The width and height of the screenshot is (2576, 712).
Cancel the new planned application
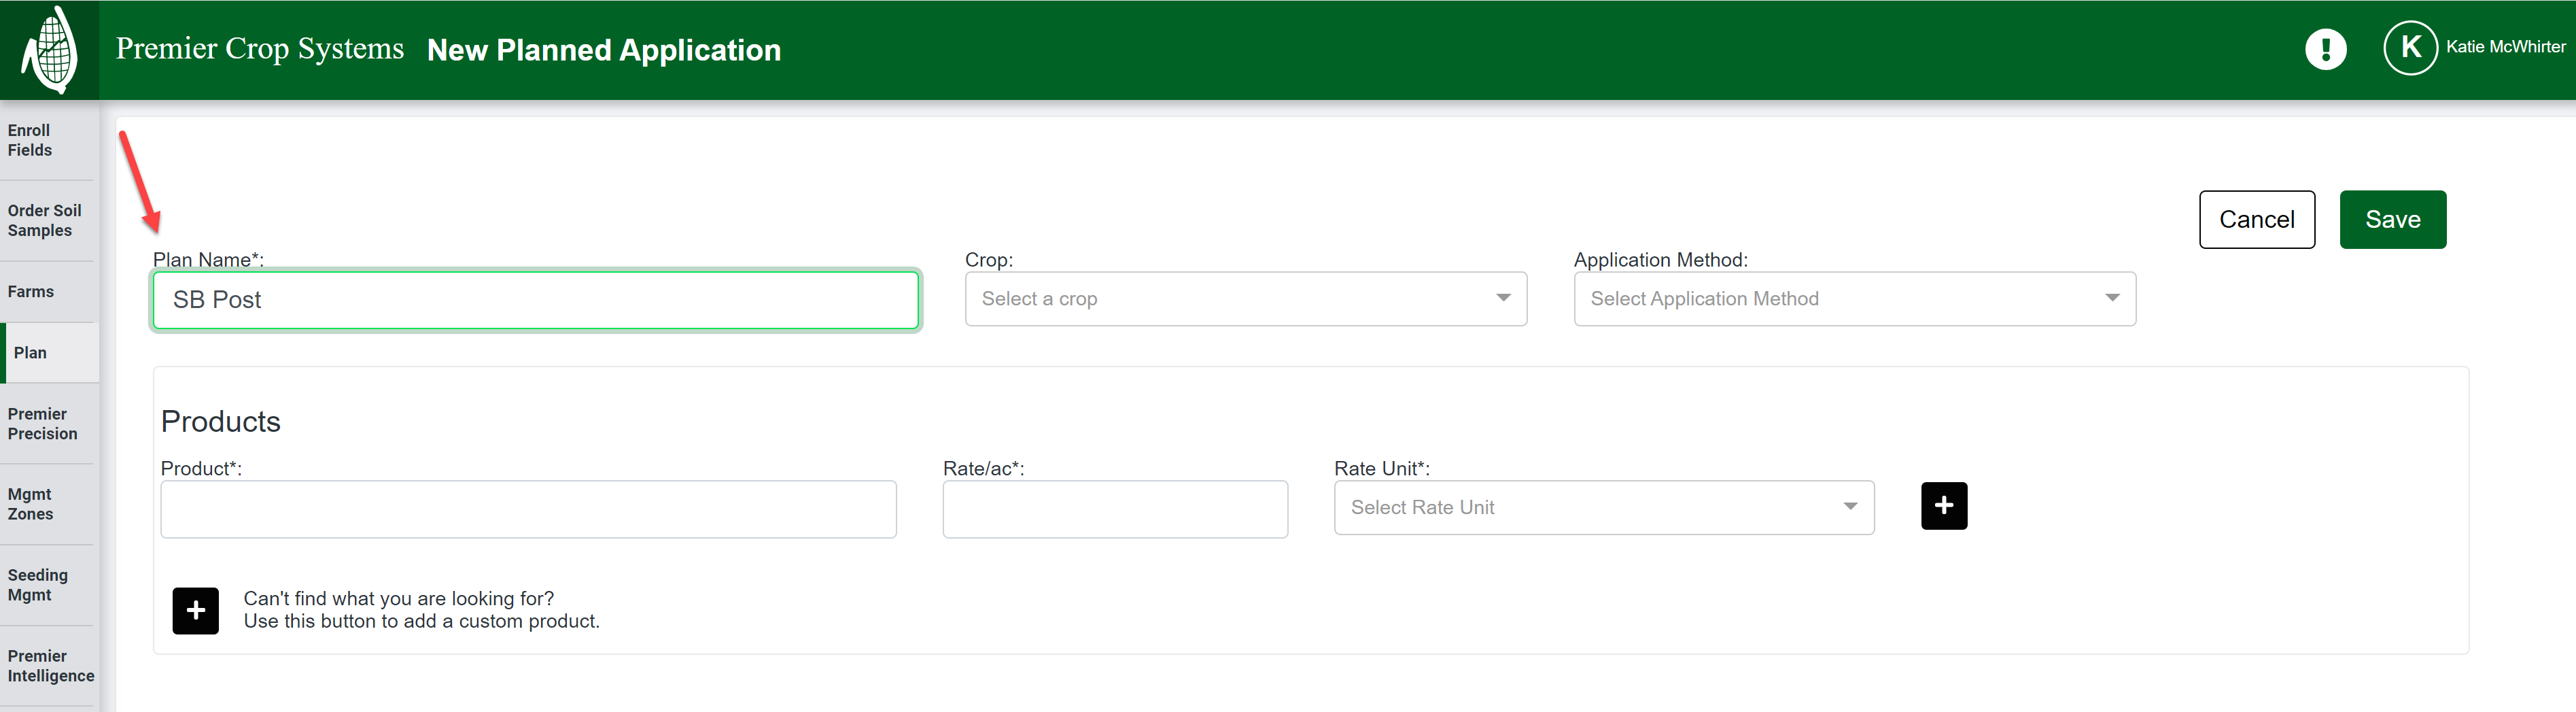[2256, 220]
